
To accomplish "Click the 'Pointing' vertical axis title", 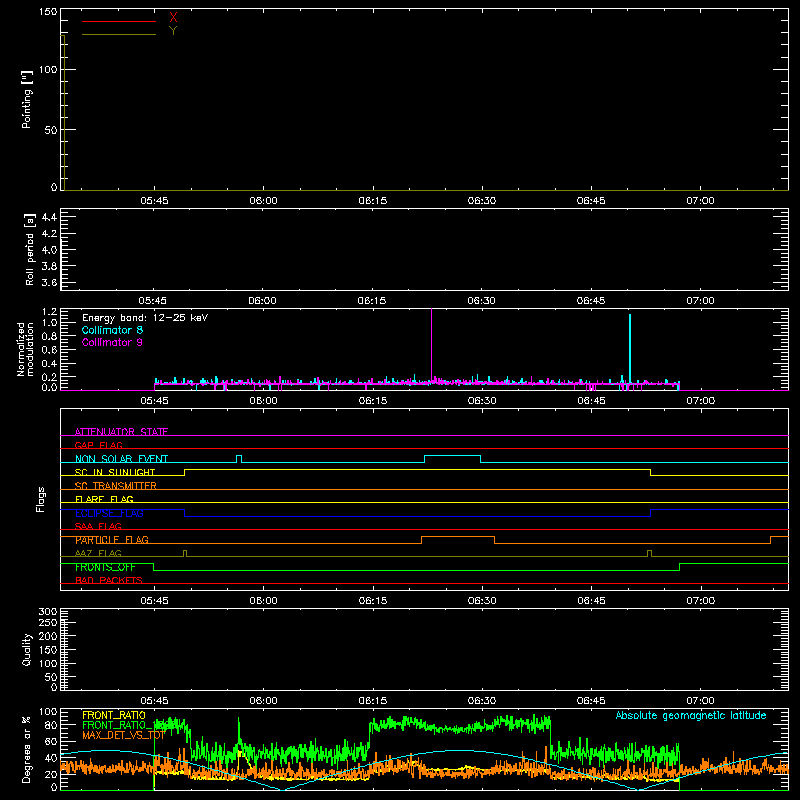I will (x=27, y=99).
